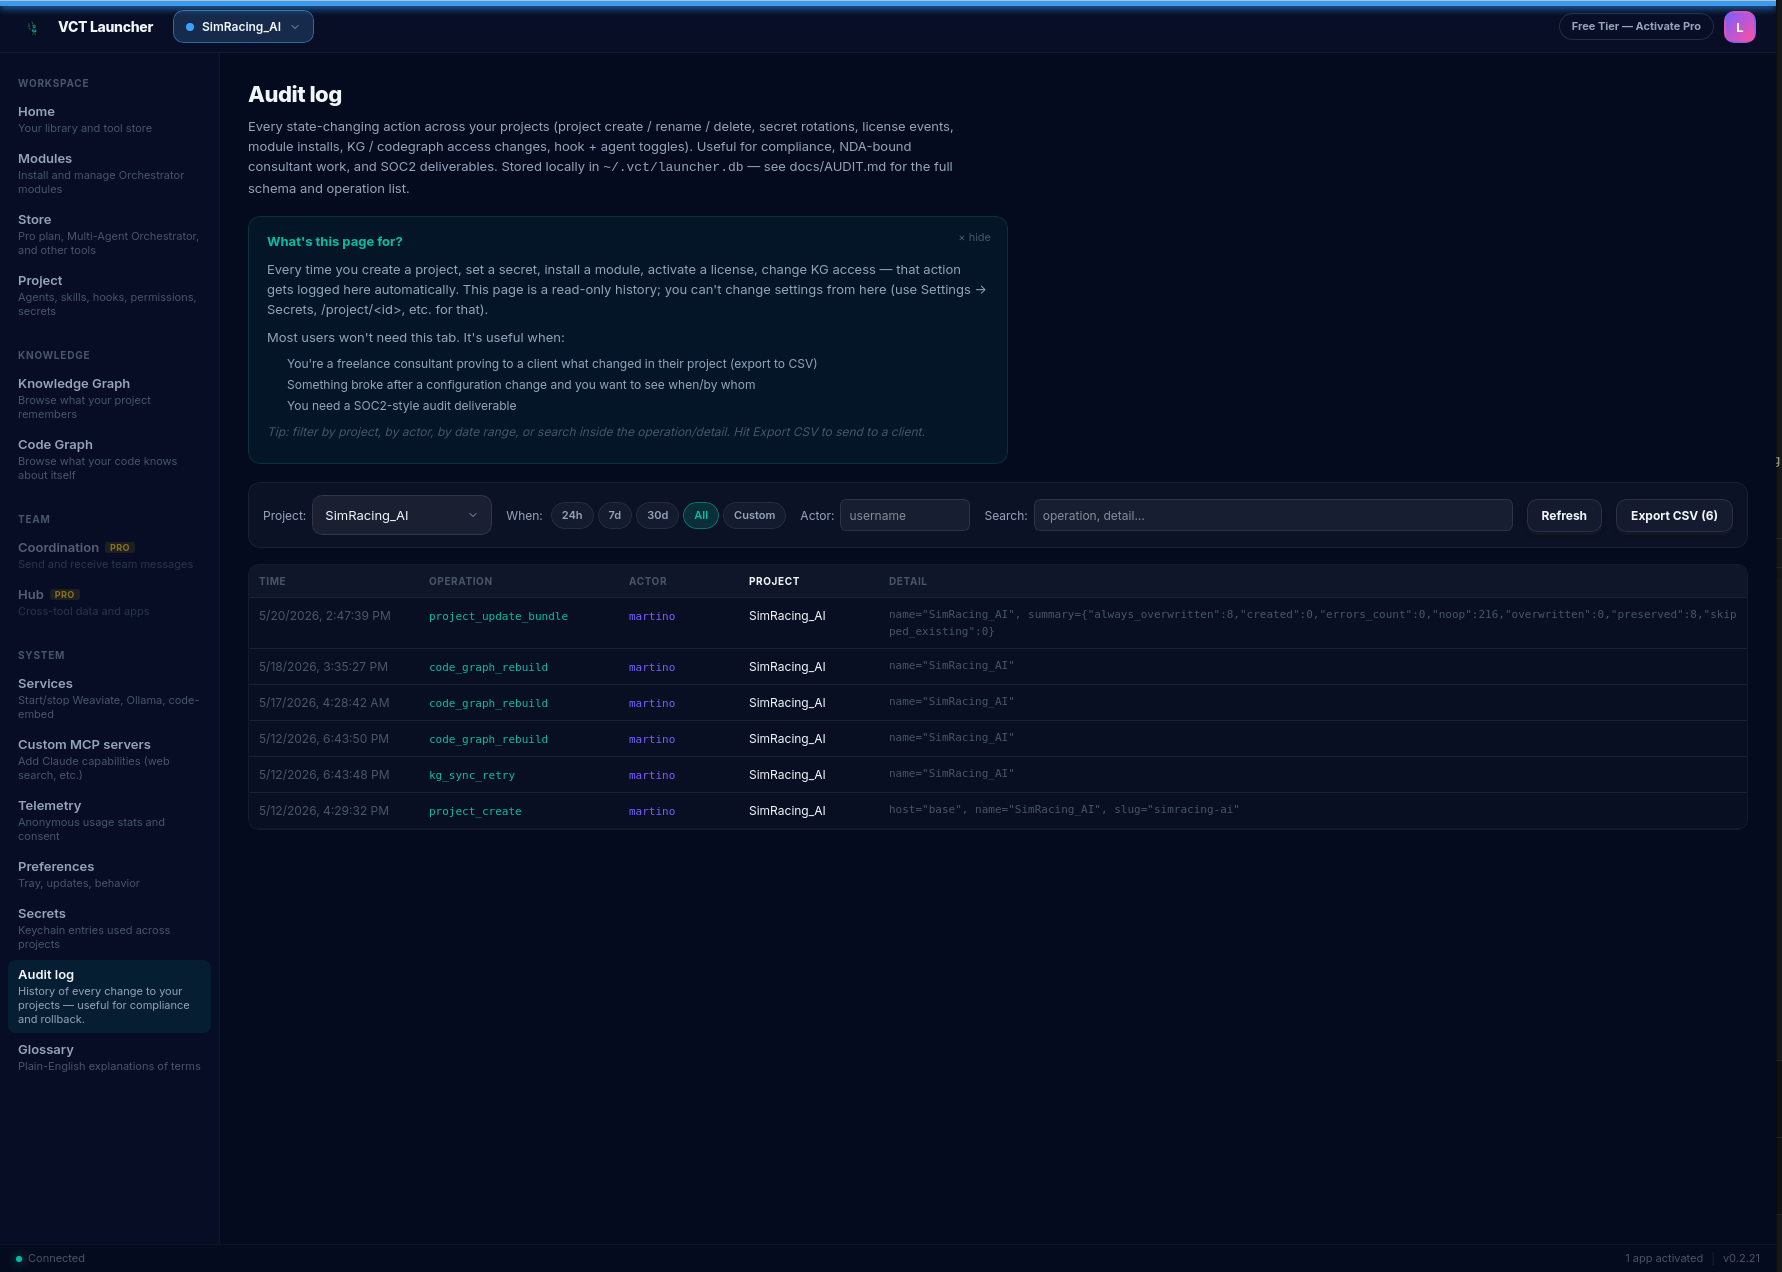The image size is (1782, 1272).
Task: Click timestamp 5/20/2026, 2:47:39 PM
Action: tap(325, 616)
